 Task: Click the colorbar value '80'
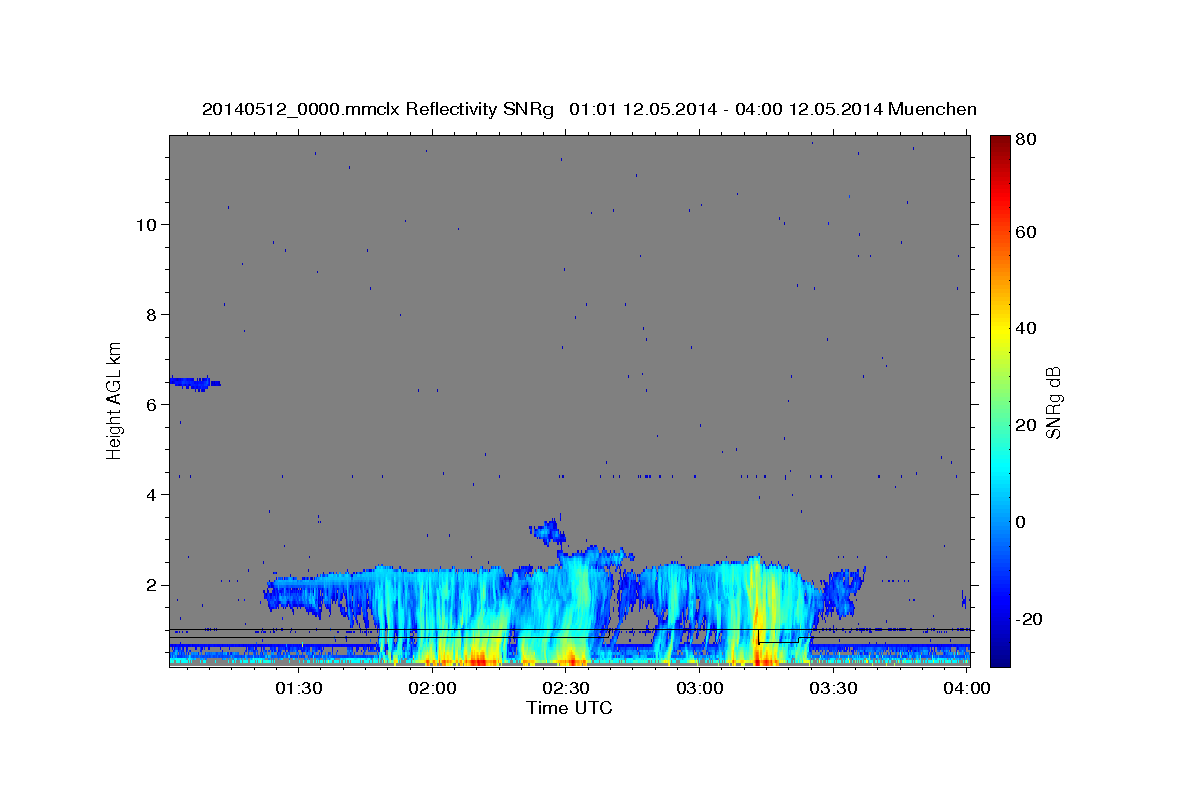pyautogui.click(x=1026, y=140)
